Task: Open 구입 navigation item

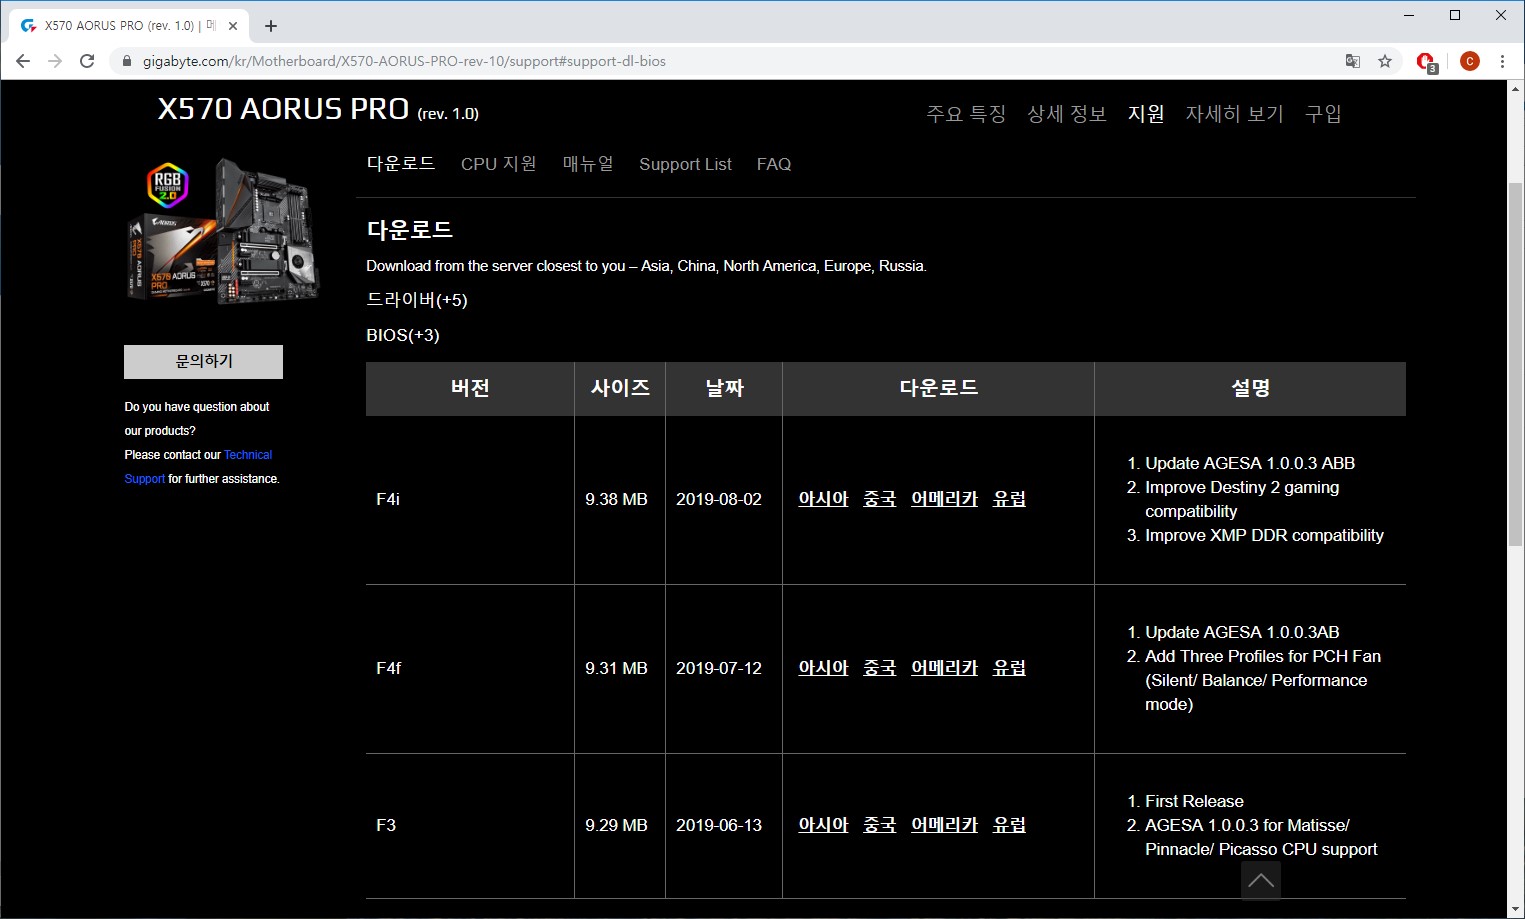Action: point(1323,114)
